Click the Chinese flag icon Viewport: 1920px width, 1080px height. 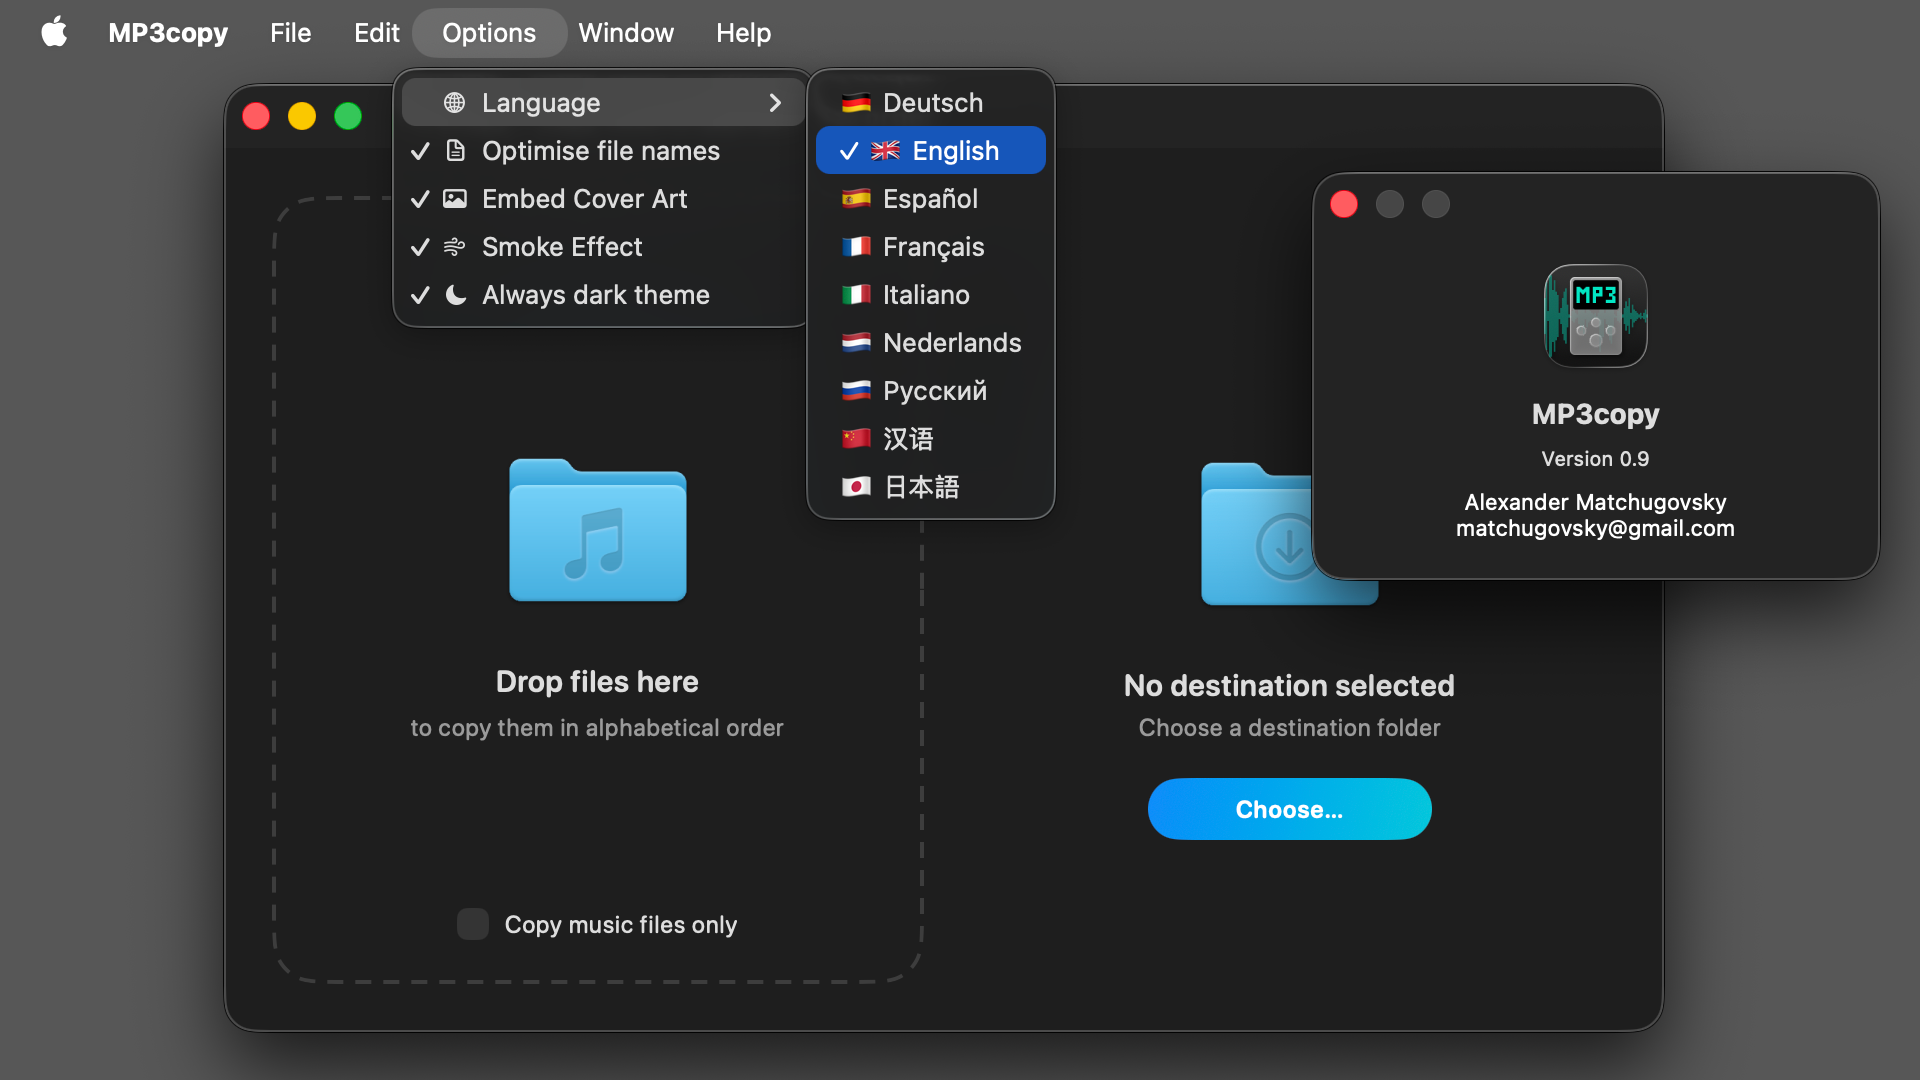coord(856,439)
